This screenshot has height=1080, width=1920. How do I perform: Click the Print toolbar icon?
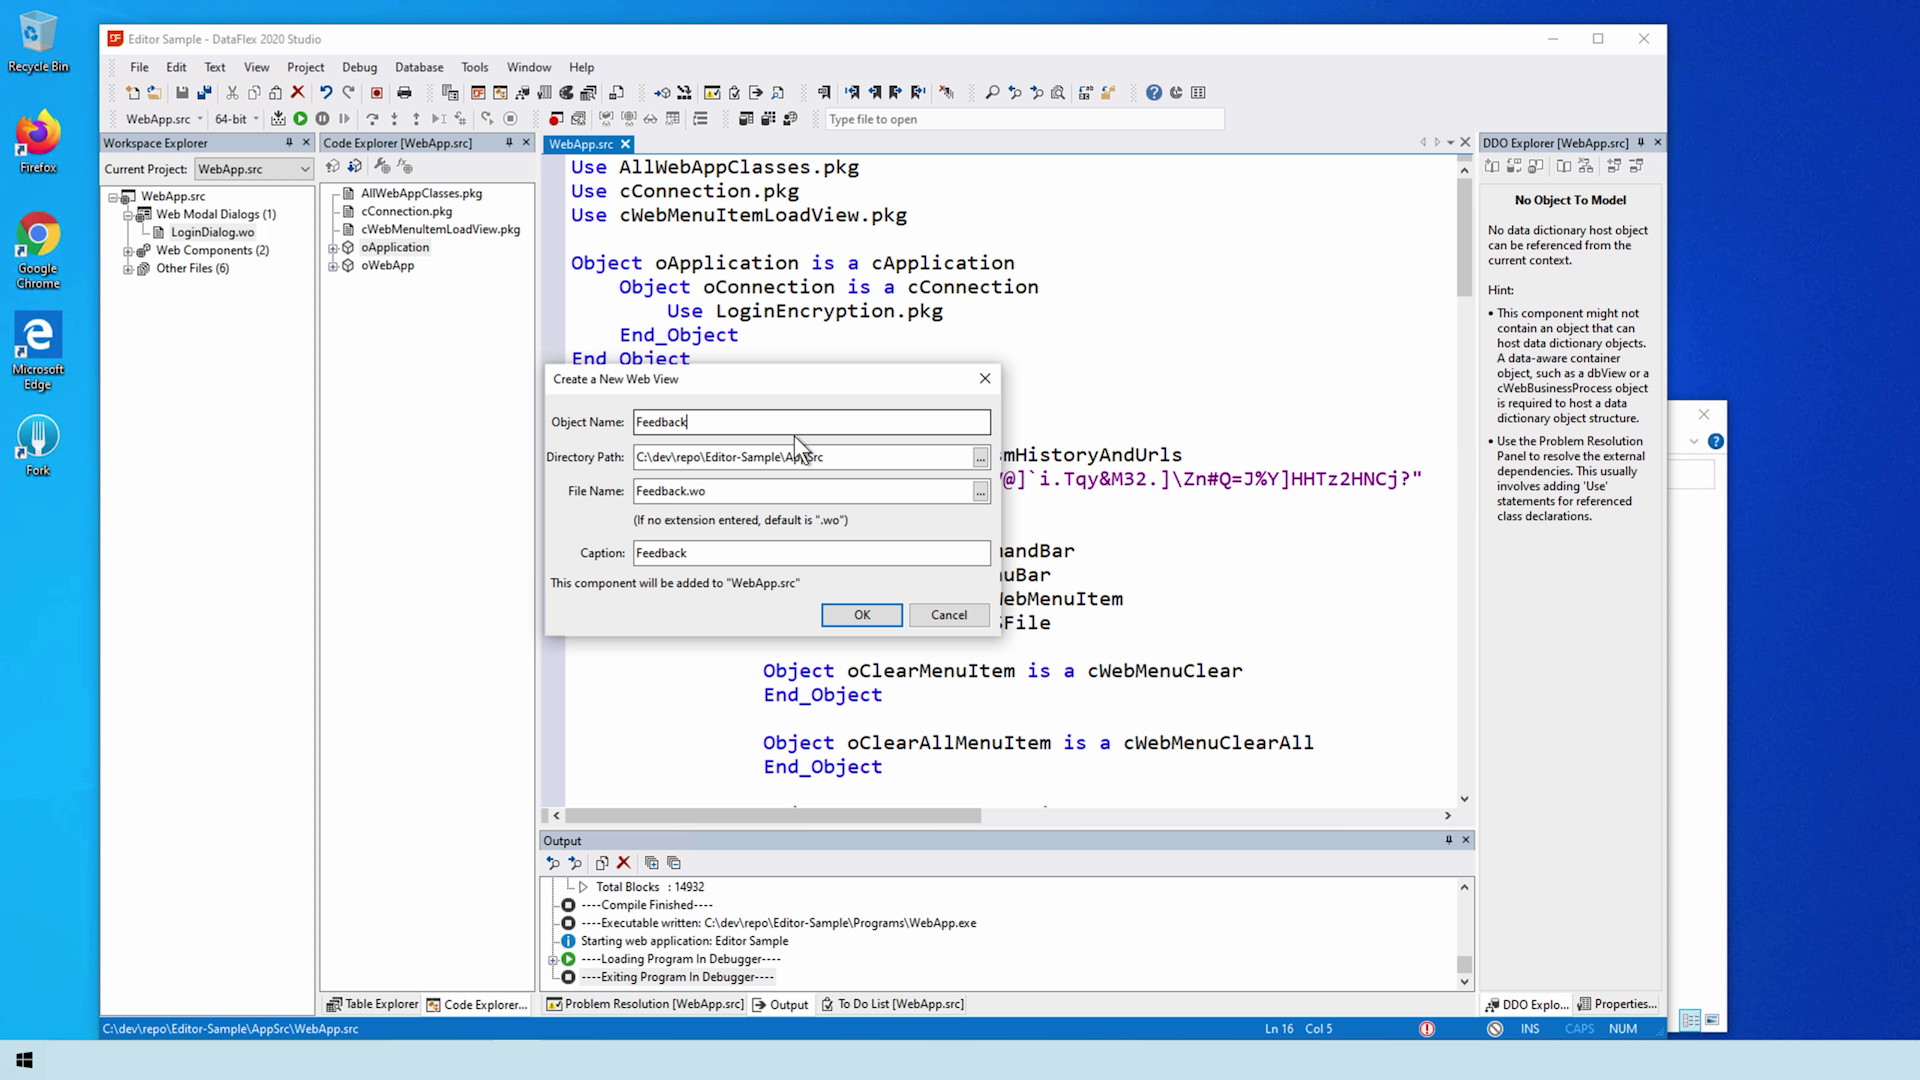click(404, 93)
